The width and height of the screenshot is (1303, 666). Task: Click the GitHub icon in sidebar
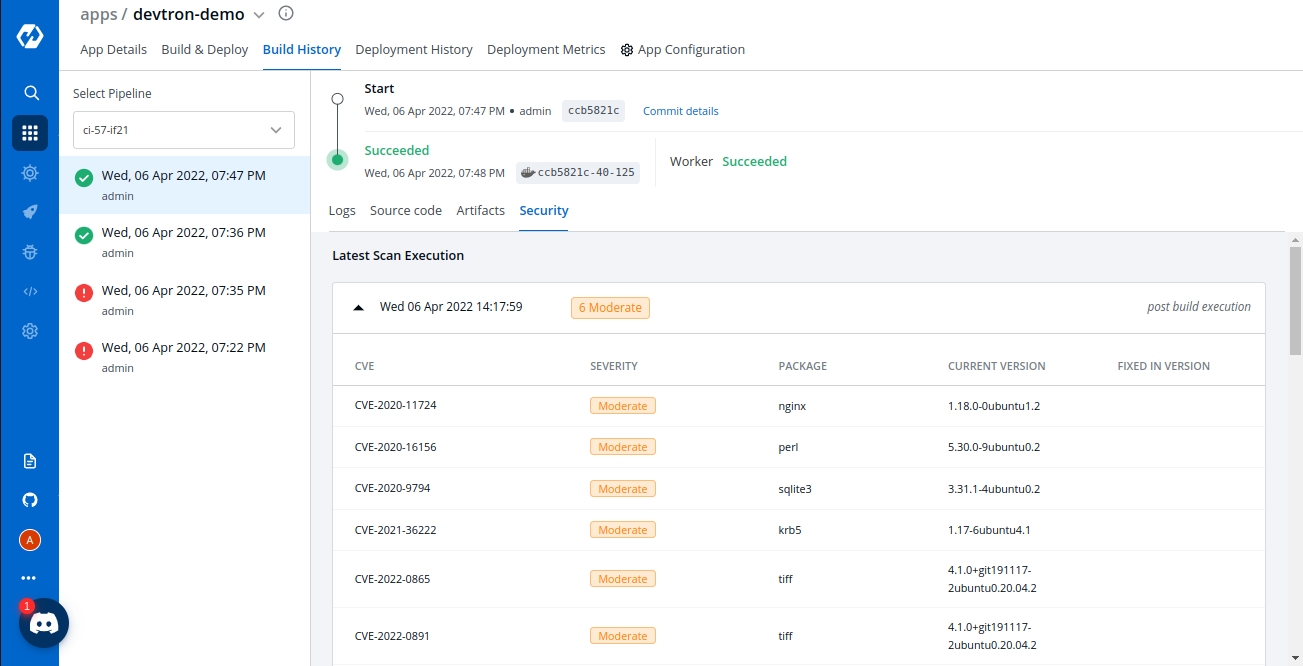coord(30,500)
